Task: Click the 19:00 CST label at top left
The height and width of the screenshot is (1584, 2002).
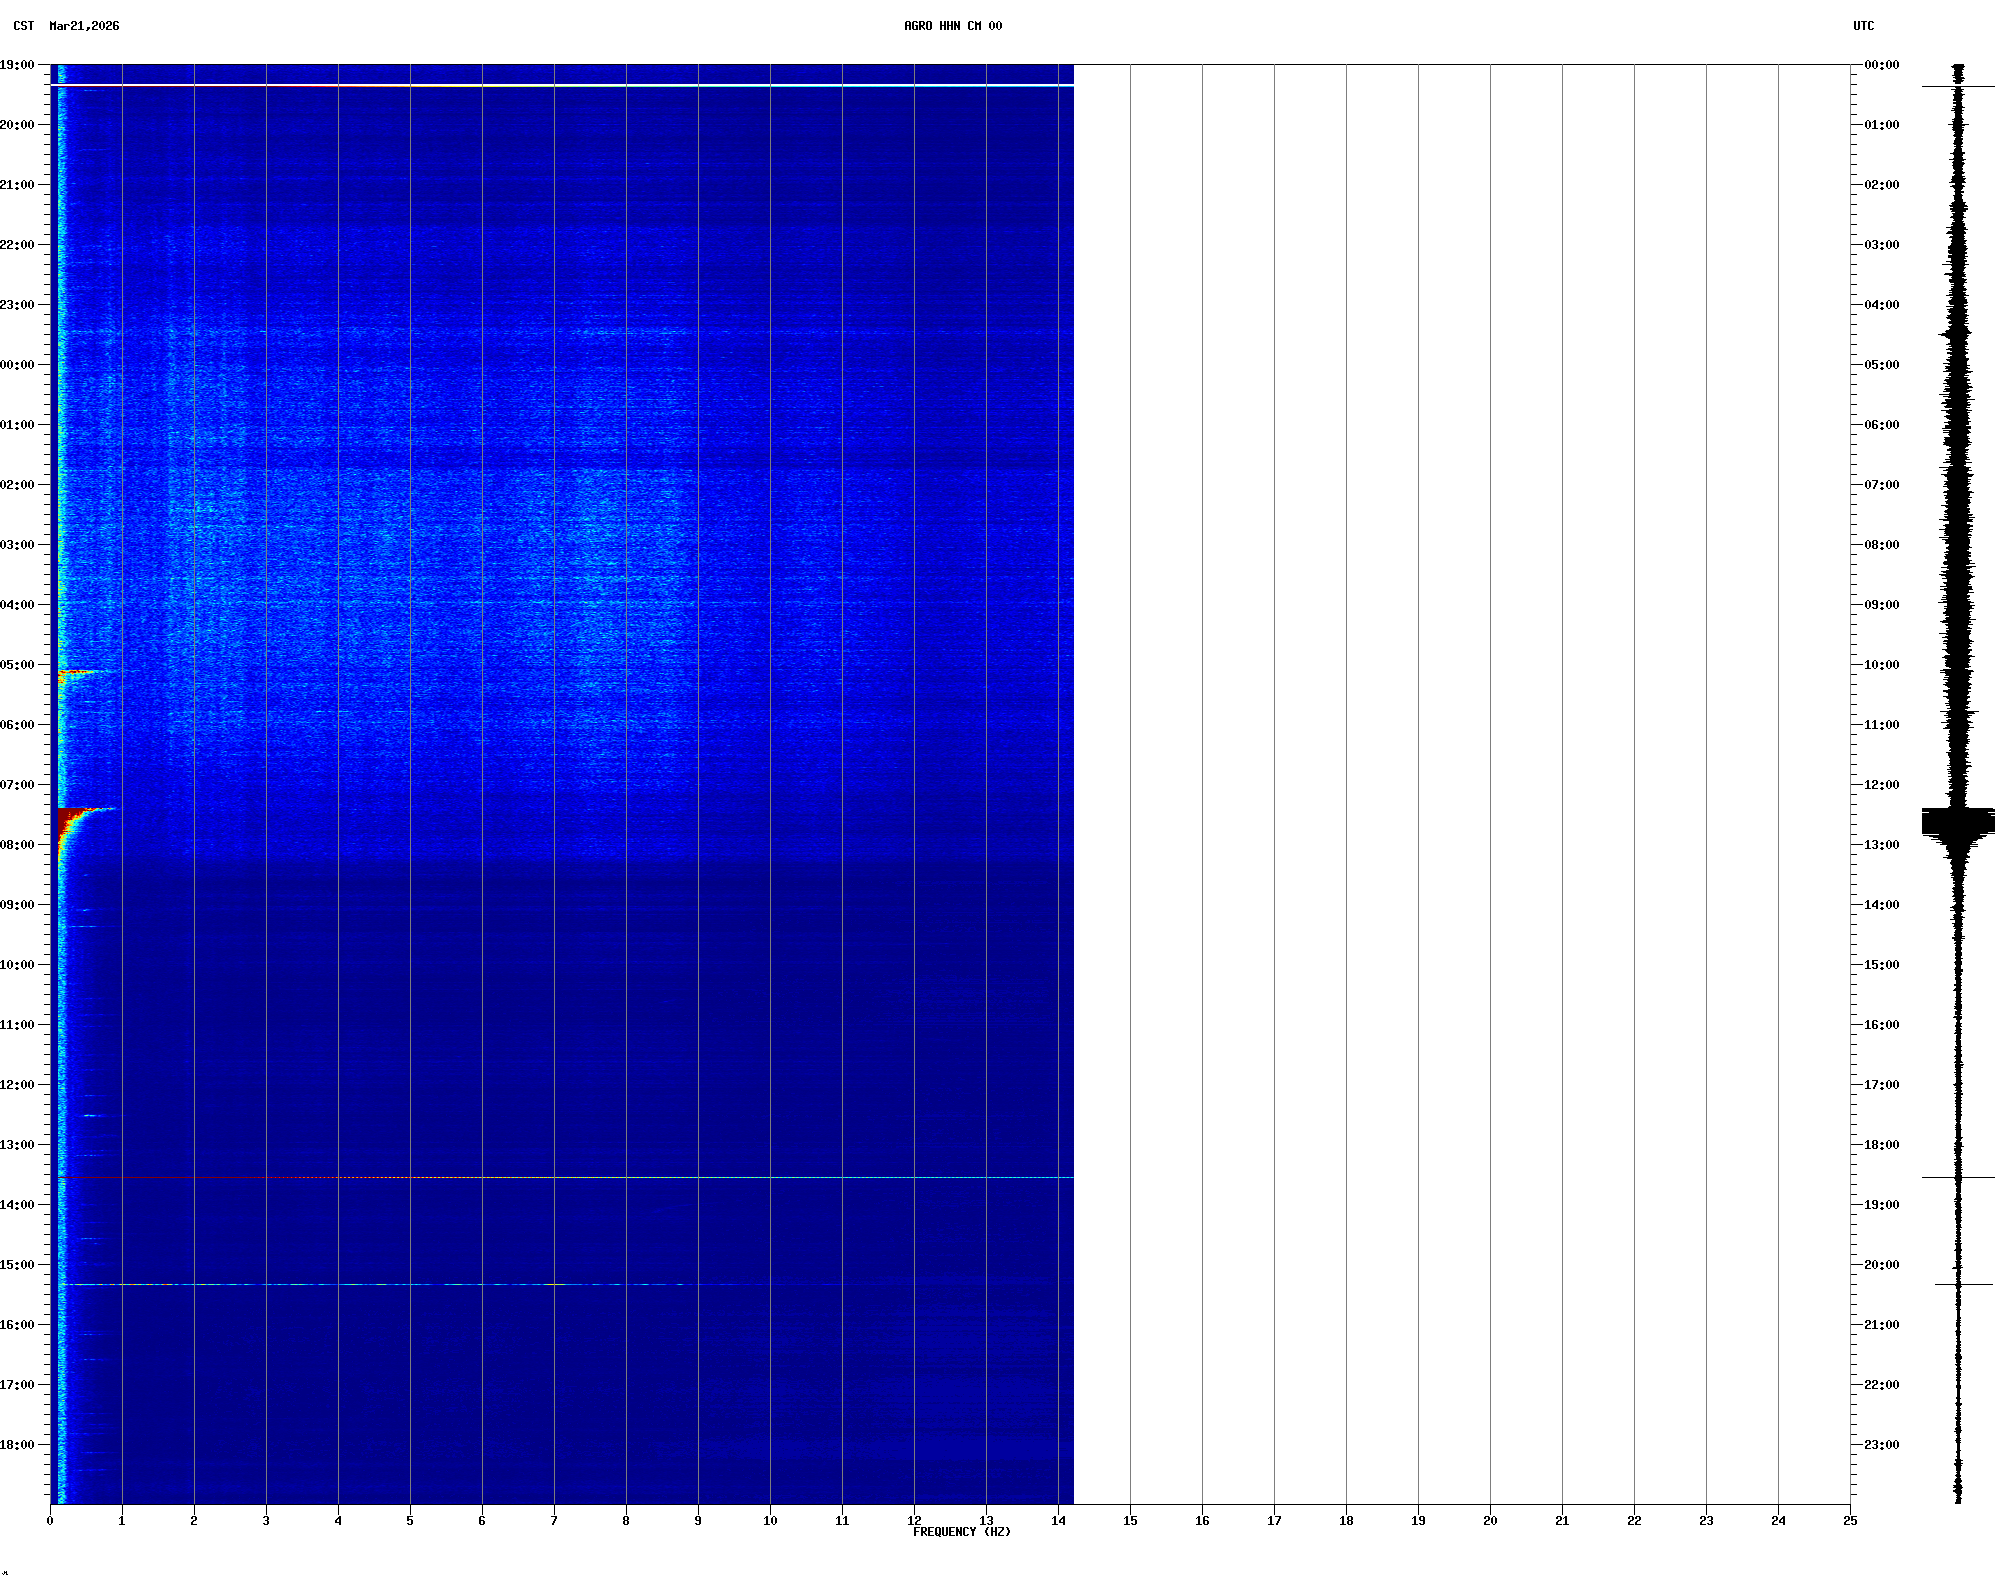Action: [x=17, y=65]
